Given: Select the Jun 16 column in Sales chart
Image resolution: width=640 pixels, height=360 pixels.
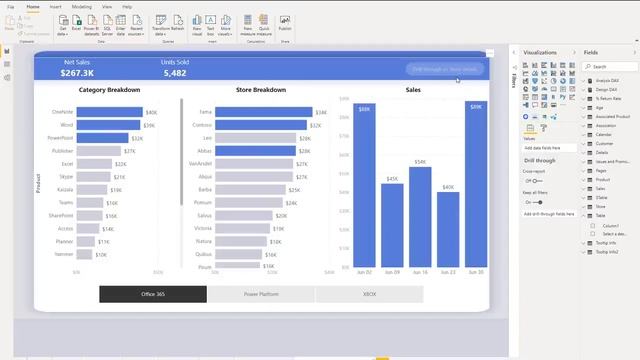Looking at the screenshot, I should (420, 217).
